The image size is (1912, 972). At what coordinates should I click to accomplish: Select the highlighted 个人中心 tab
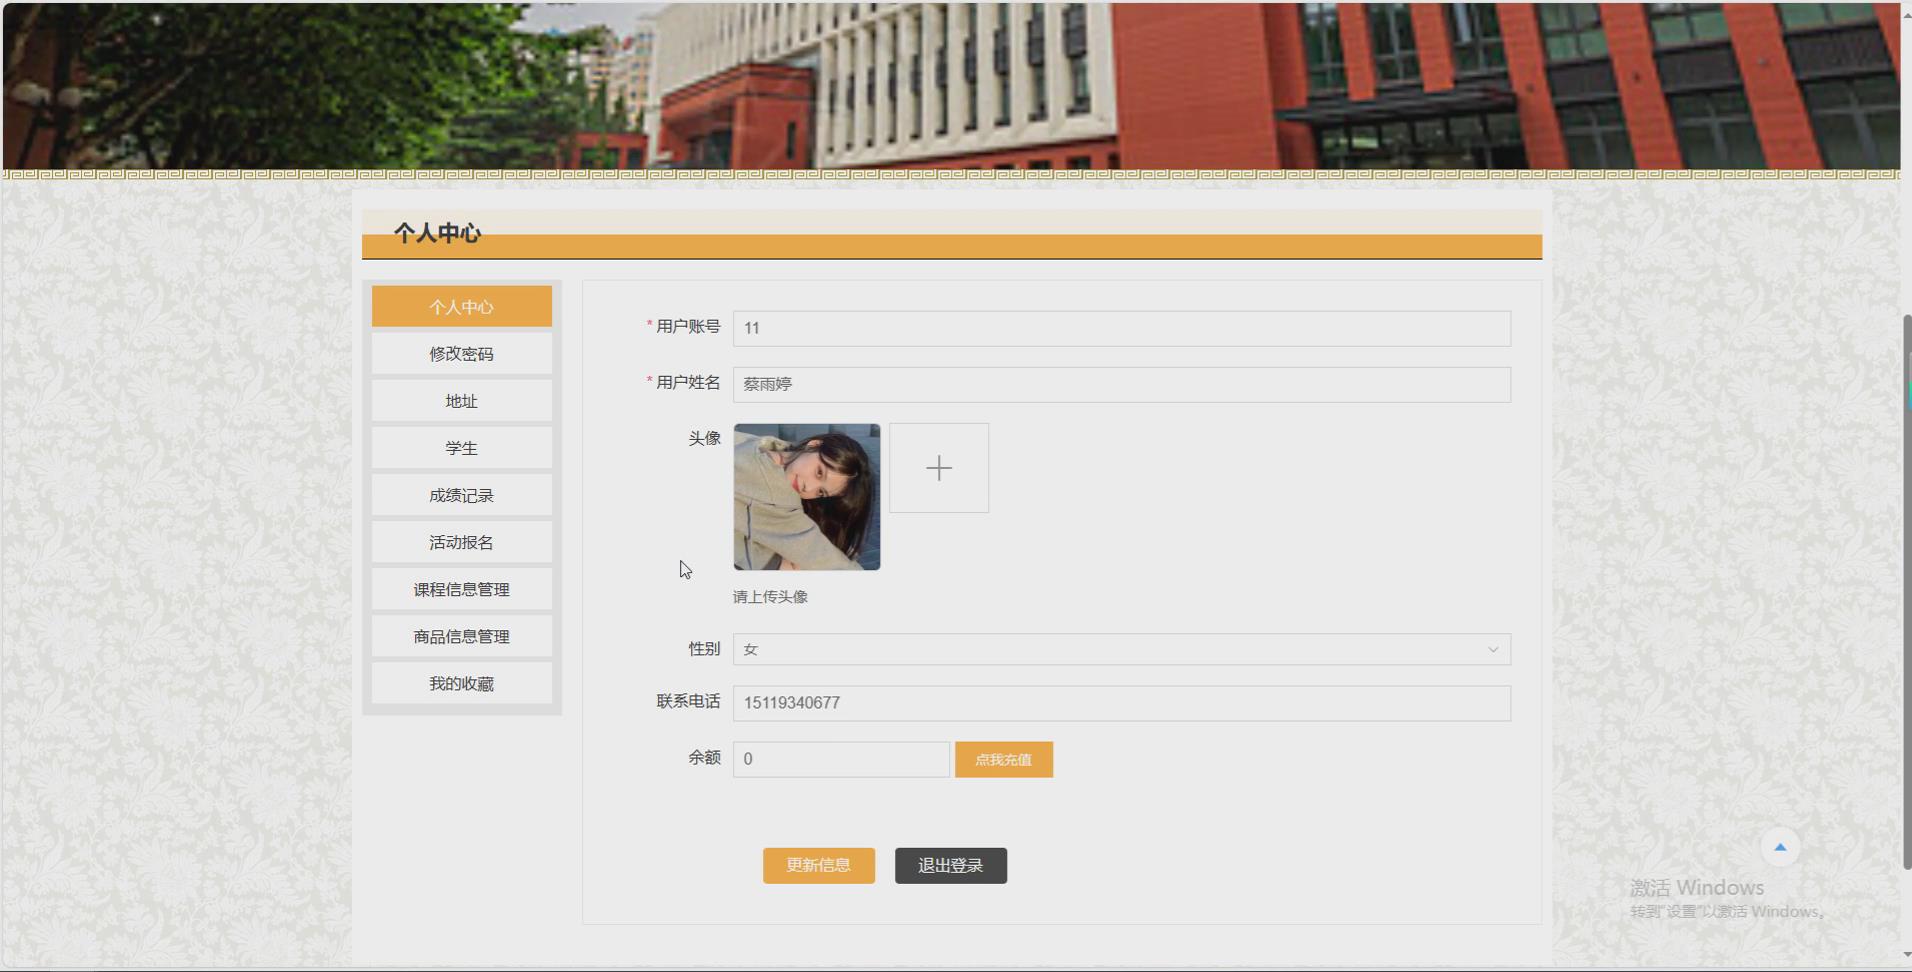tap(461, 306)
